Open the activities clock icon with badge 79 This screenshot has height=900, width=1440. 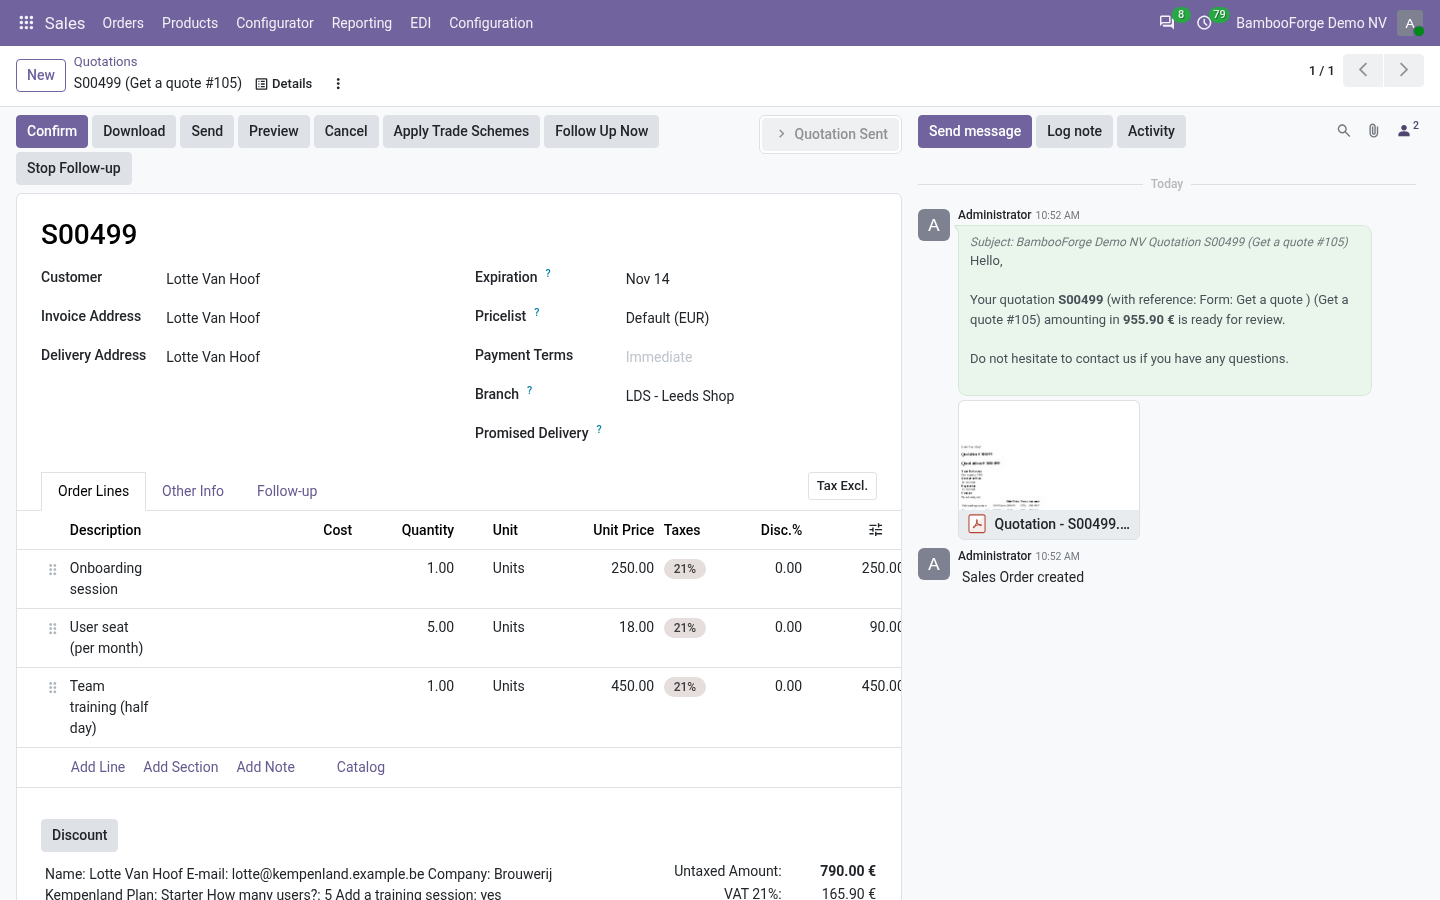[x=1205, y=22]
